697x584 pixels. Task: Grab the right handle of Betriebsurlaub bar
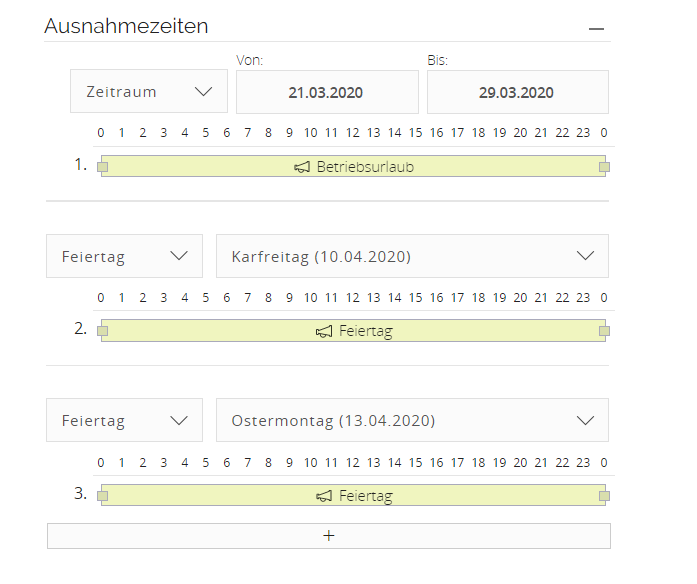604,167
